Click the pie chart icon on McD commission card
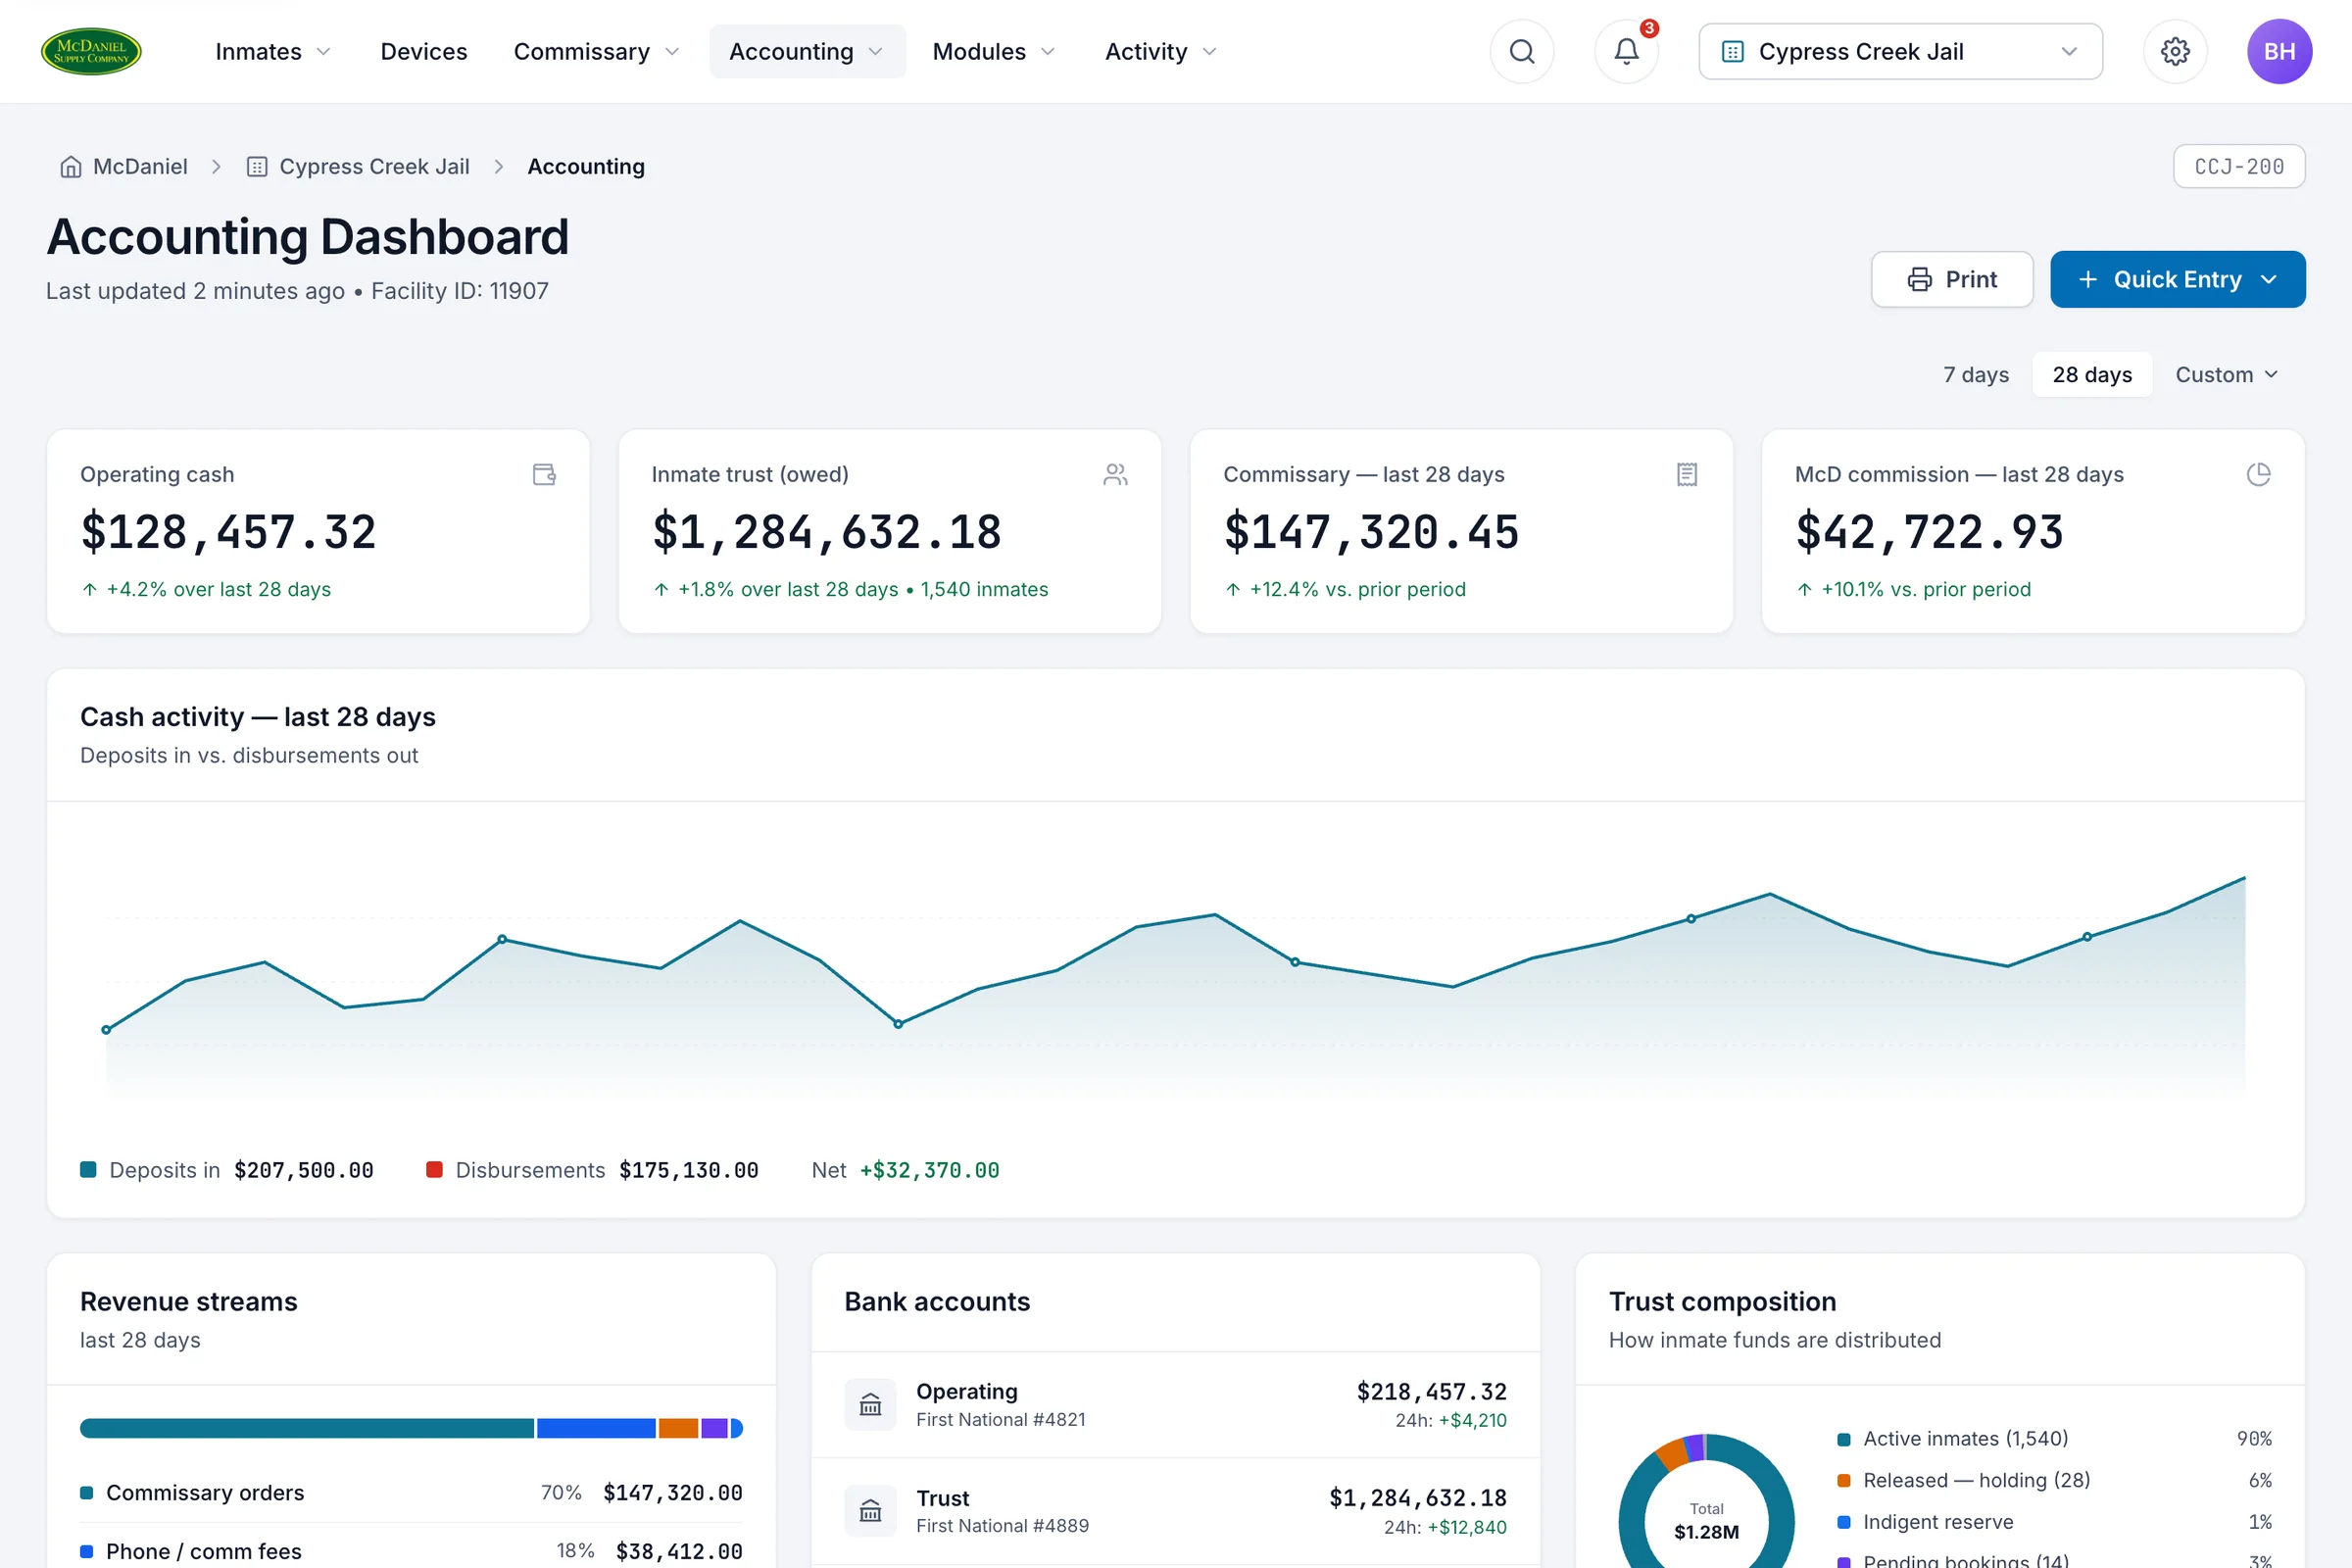 pos(2258,474)
